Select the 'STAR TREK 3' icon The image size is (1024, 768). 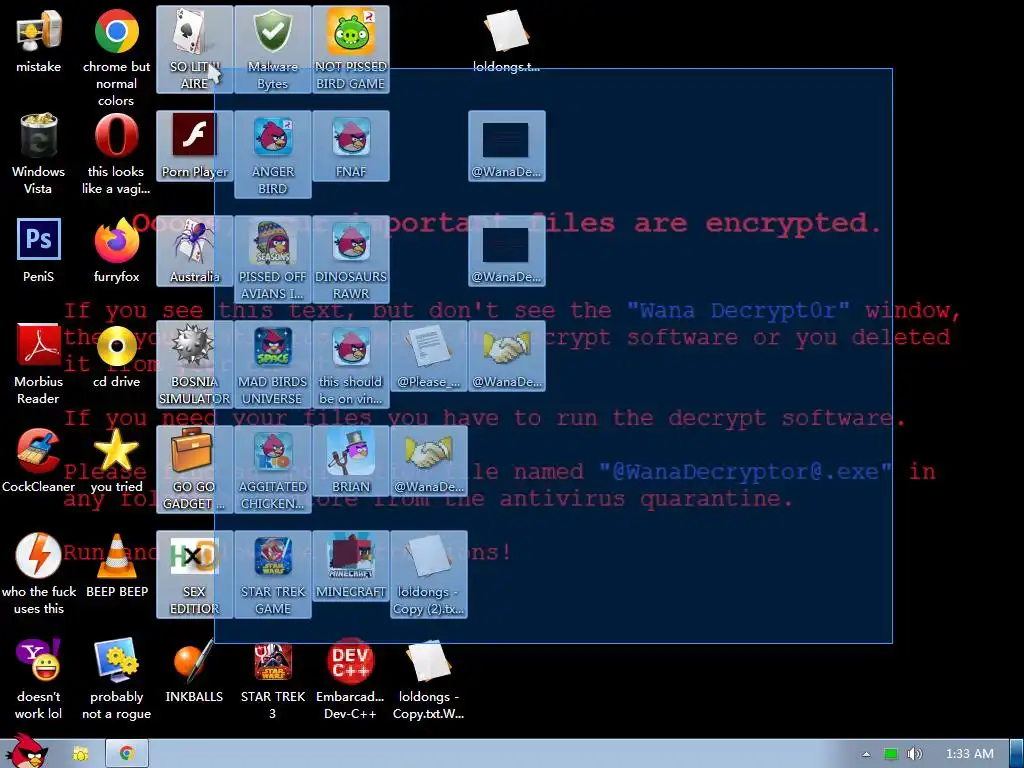[x=273, y=680]
